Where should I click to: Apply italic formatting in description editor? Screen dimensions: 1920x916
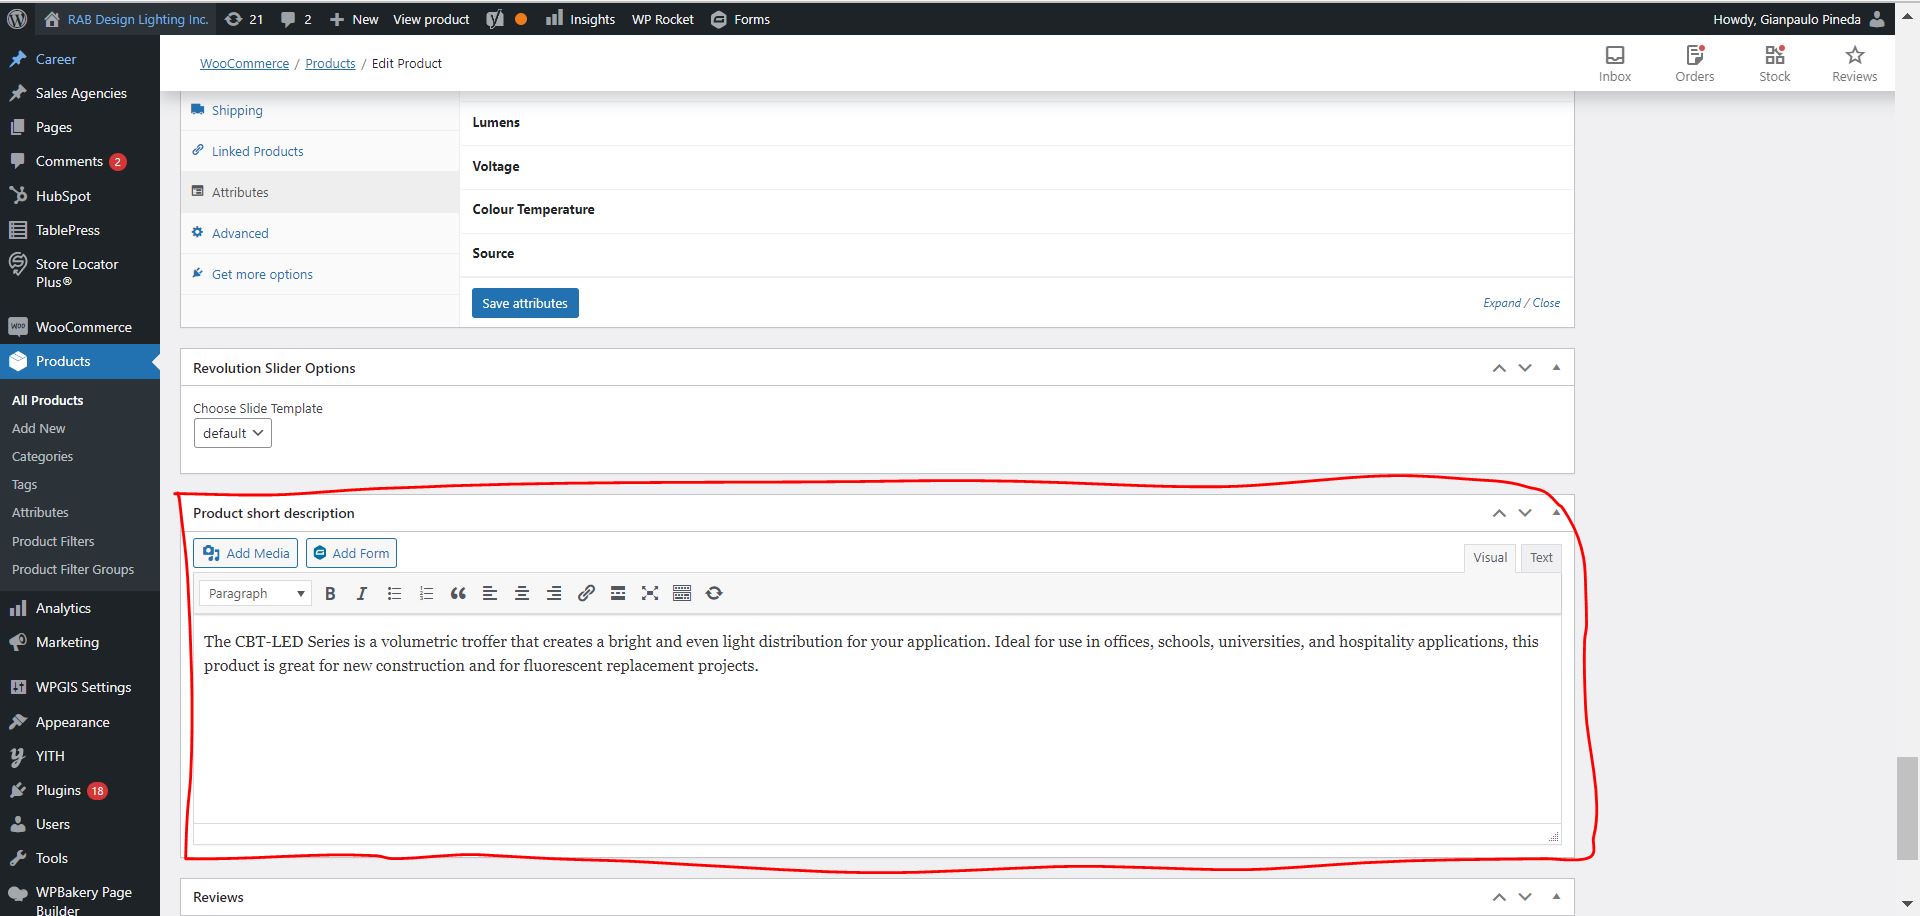(362, 594)
